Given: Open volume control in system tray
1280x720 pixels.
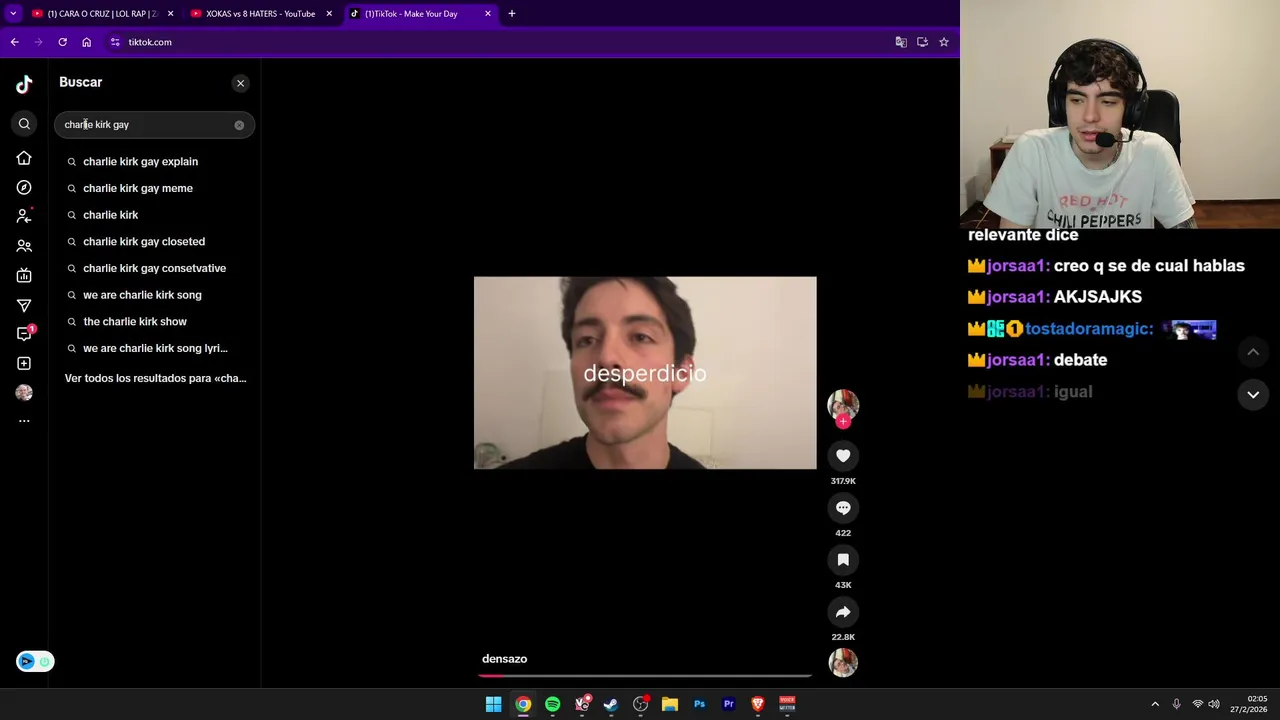Looking at the screenshot, I should tap(1214, 704).
